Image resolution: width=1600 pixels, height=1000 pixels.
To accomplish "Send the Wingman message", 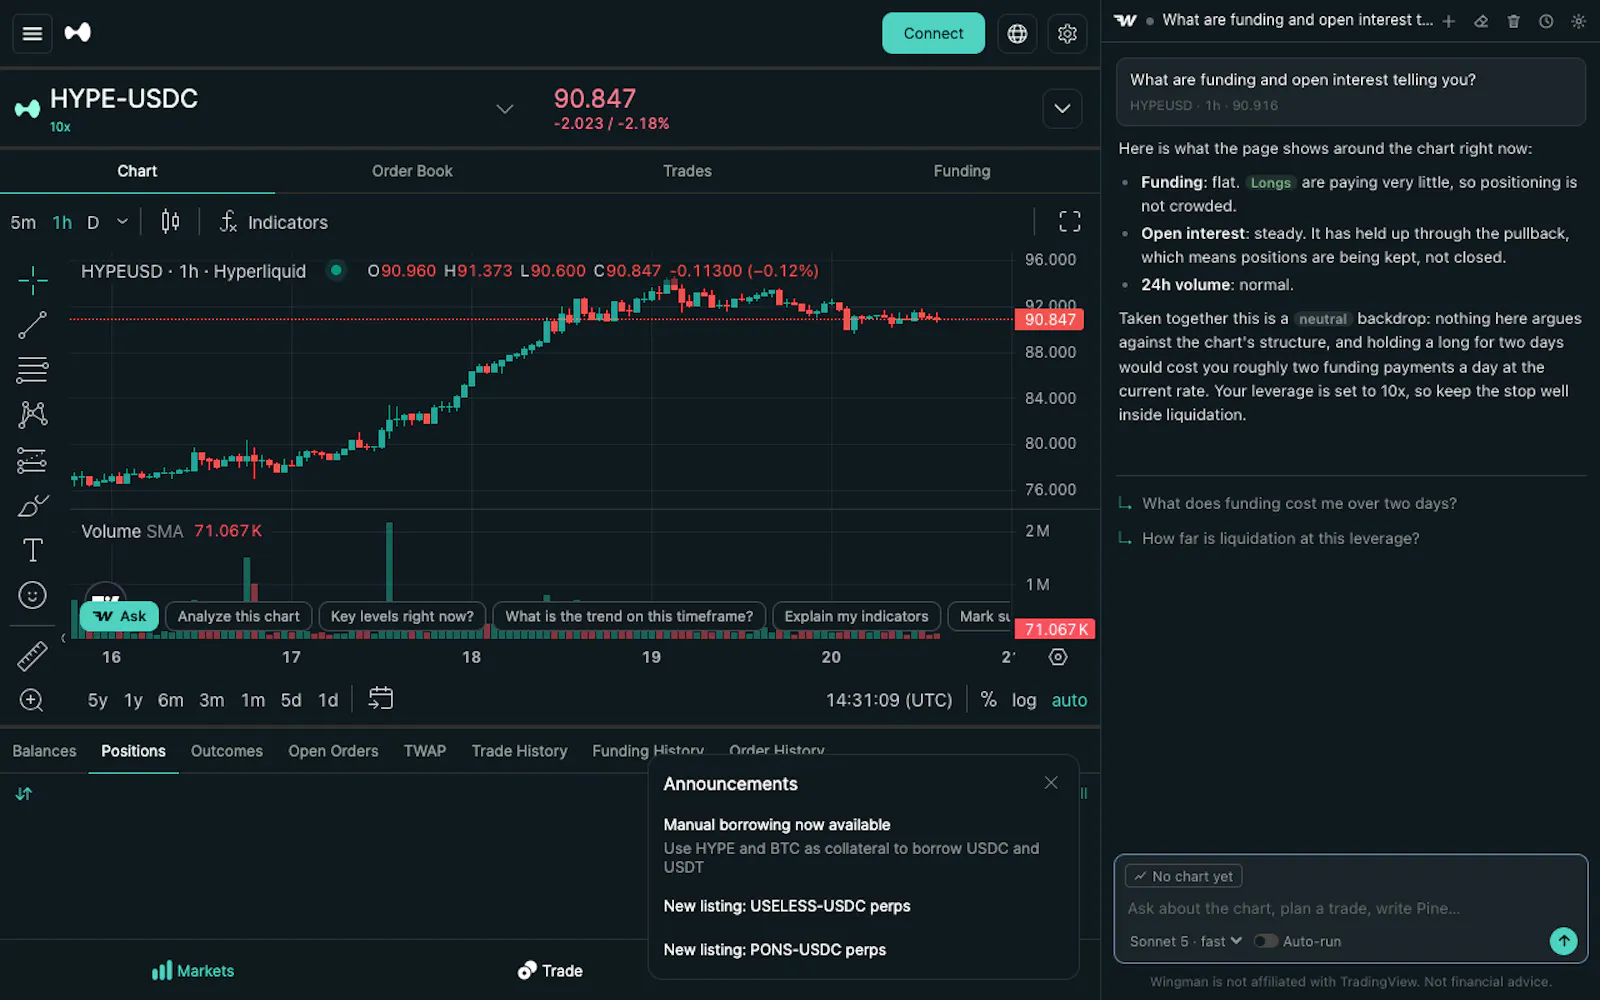I will [x=1563, y=941].
